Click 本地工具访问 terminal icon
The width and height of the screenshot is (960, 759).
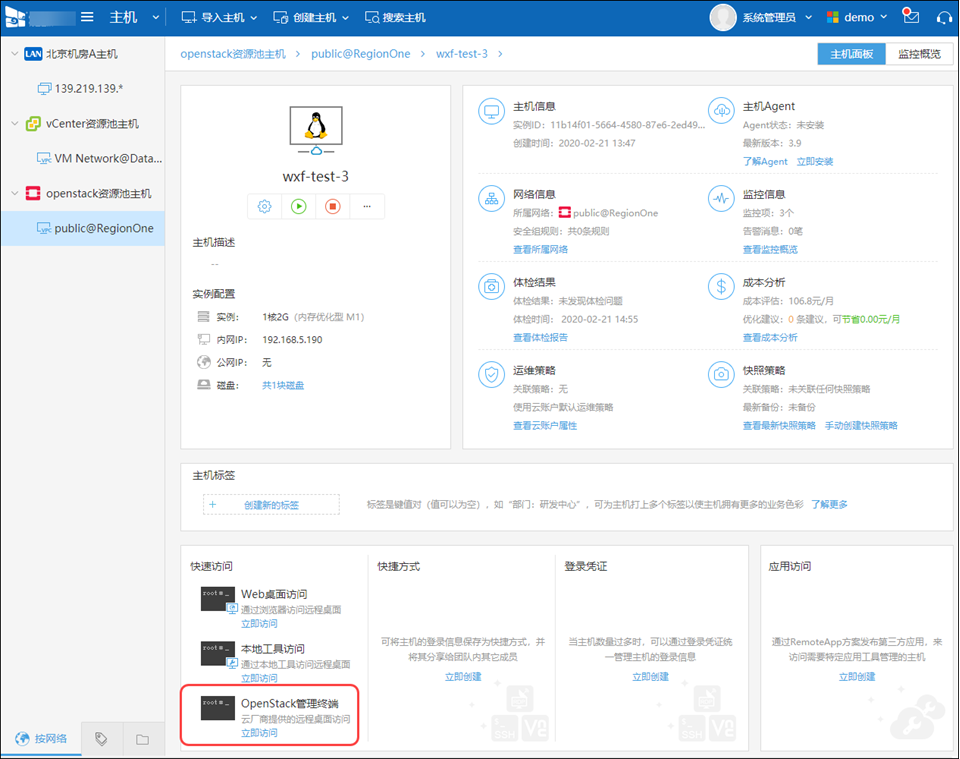pos(217,654)
